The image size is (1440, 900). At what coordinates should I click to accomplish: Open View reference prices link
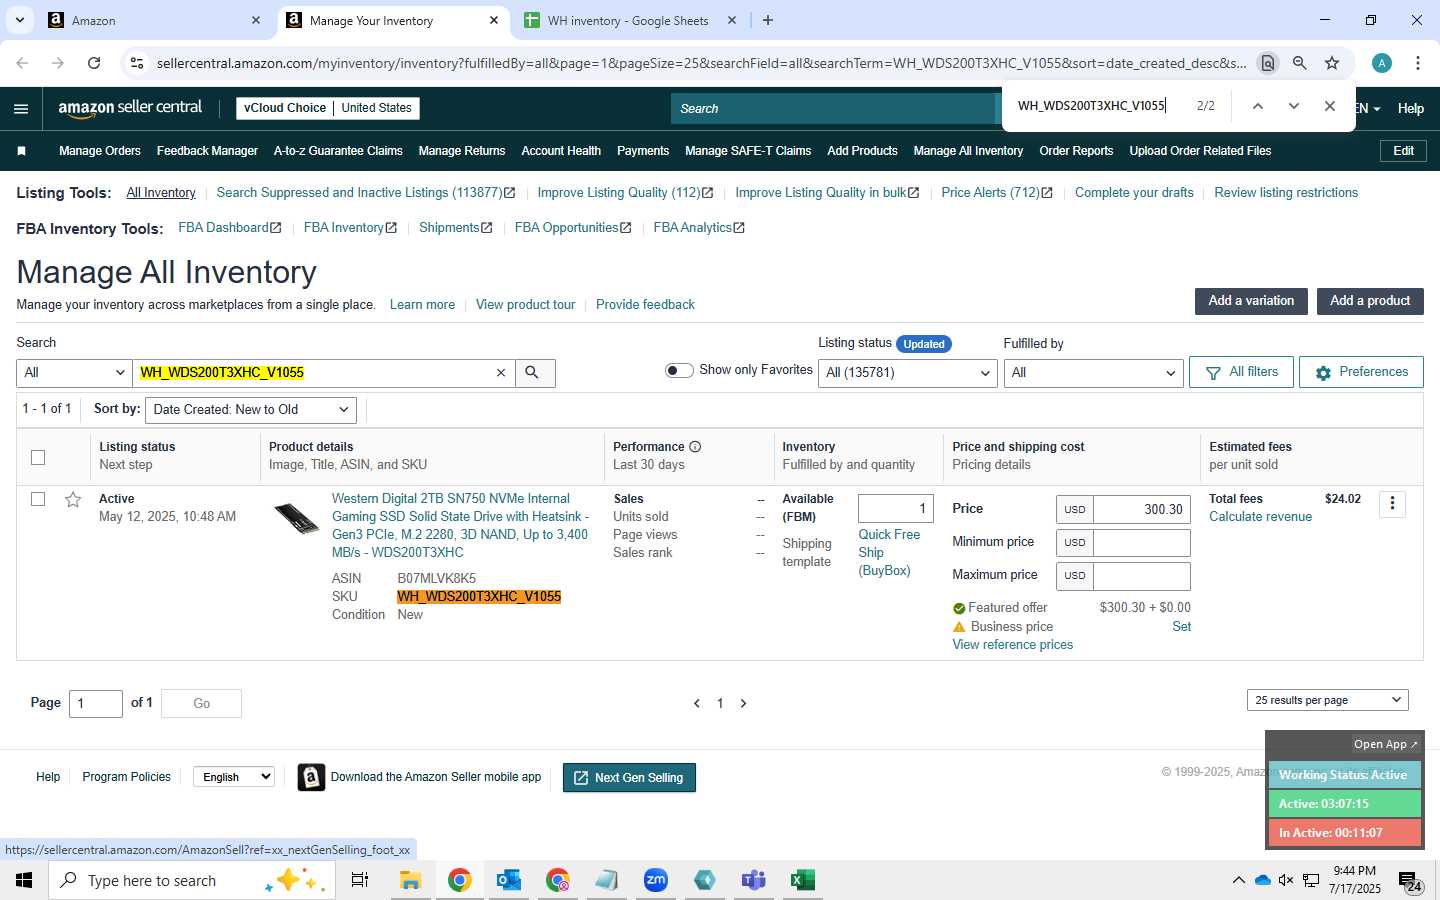[x=1012, y=645]
